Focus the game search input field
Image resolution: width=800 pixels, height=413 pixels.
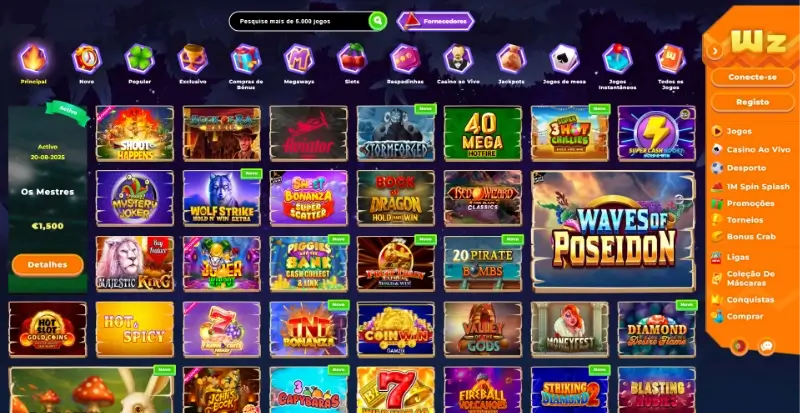point(299,21)
